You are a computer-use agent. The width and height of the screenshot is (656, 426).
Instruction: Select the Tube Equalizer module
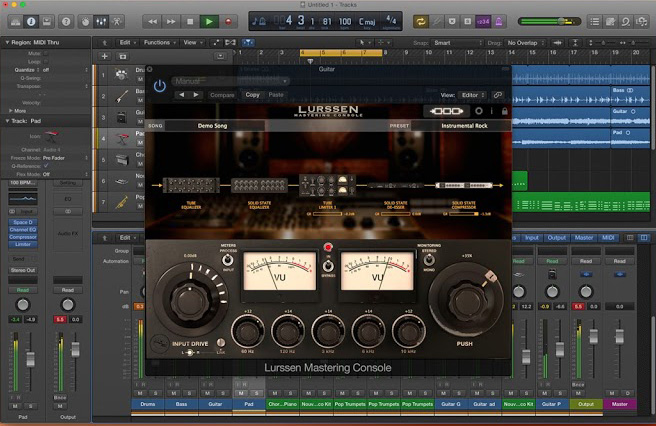[x=191, y=185]
